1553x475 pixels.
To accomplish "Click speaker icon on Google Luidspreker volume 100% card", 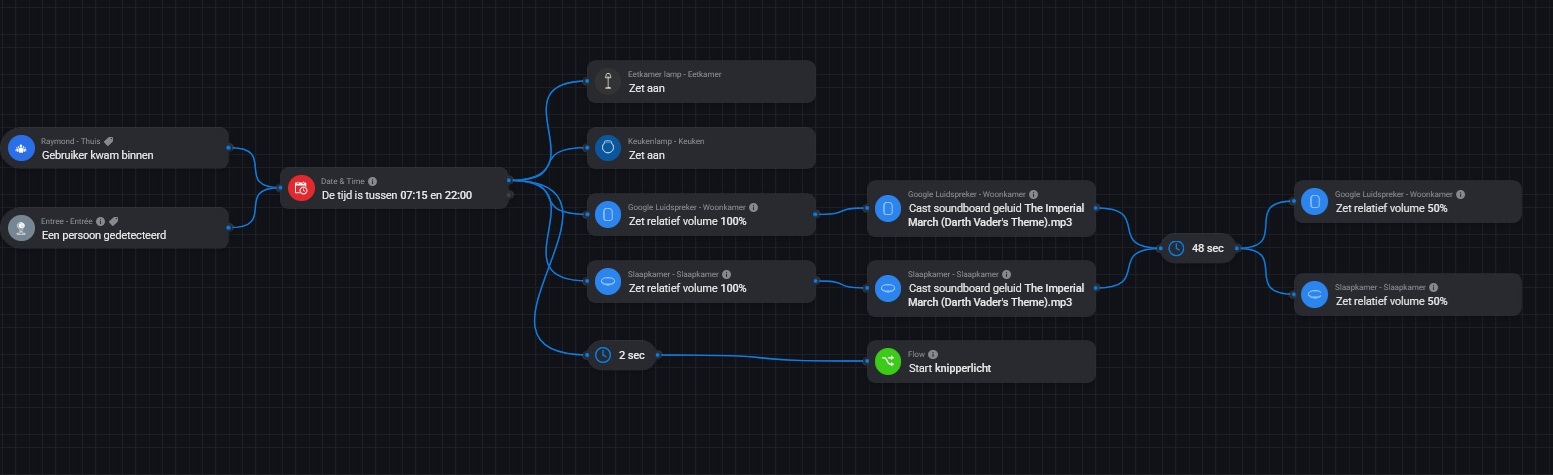I will pos(607,214).
